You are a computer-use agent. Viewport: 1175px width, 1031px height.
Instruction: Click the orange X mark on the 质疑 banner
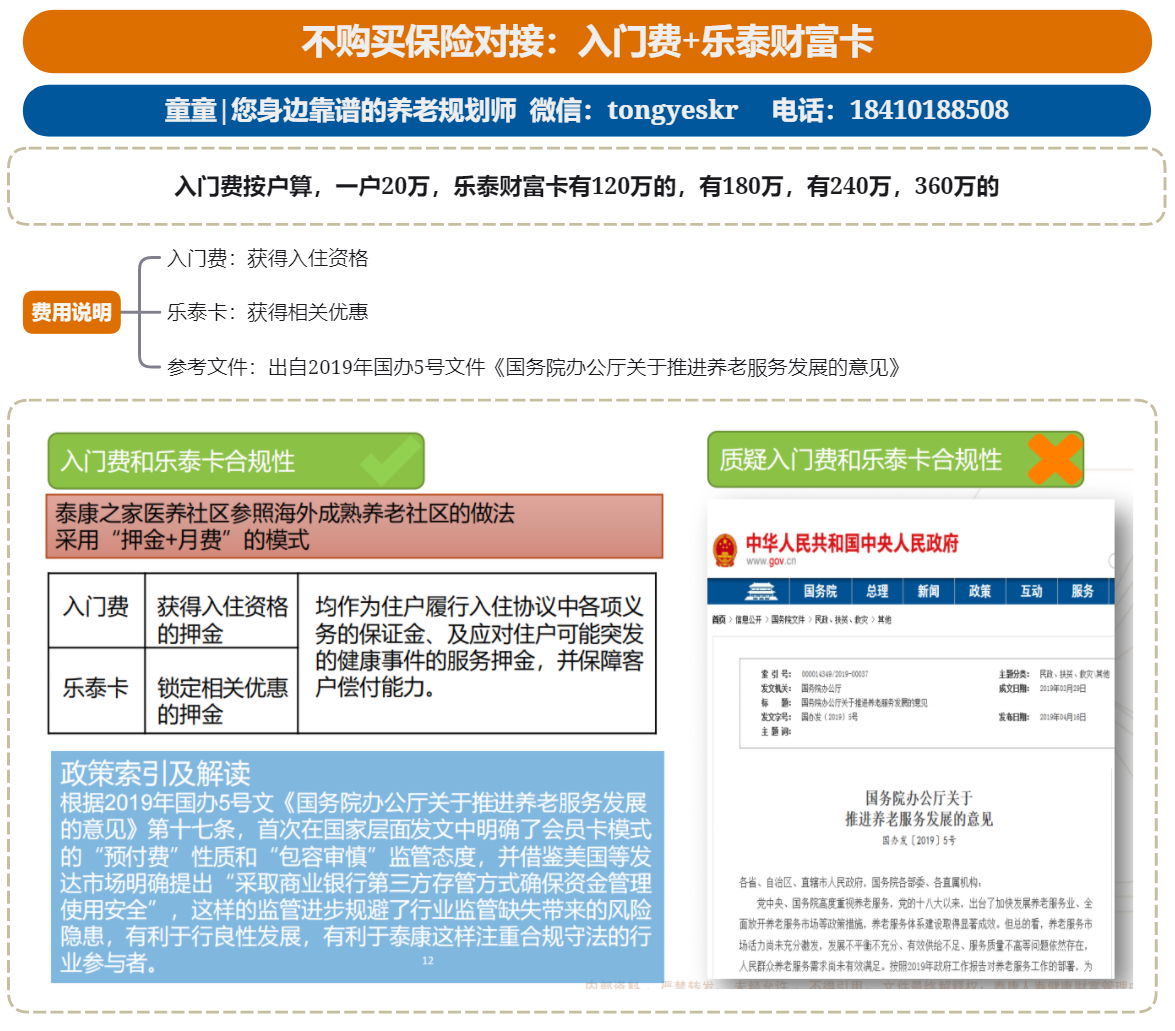[x=1054, y=459]
